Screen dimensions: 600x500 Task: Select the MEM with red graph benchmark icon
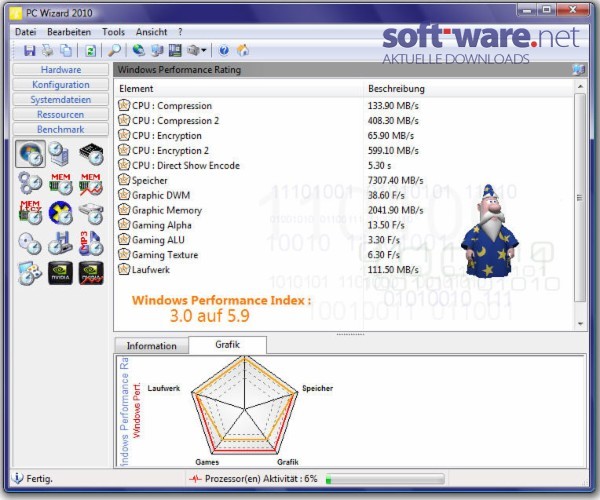coord(91,184)
